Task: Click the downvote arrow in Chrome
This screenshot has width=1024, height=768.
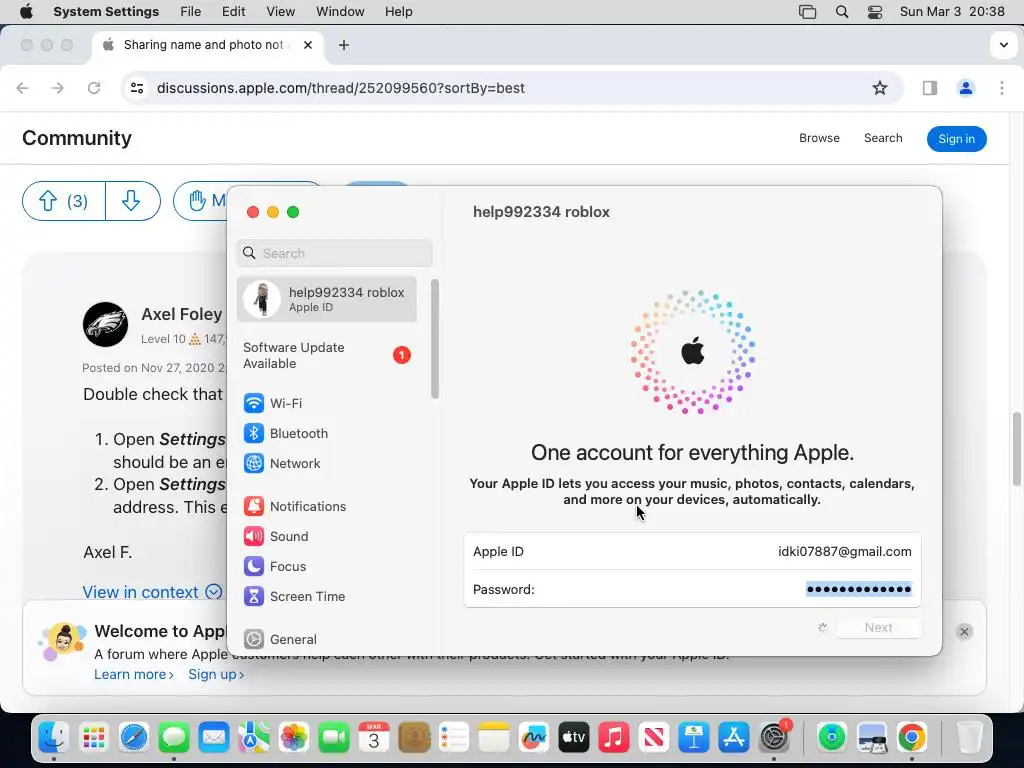Action: (133, 201)
